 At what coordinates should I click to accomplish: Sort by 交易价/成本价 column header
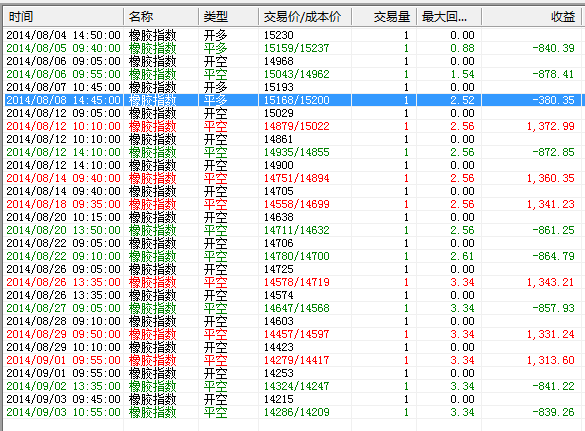pos(305,17)
